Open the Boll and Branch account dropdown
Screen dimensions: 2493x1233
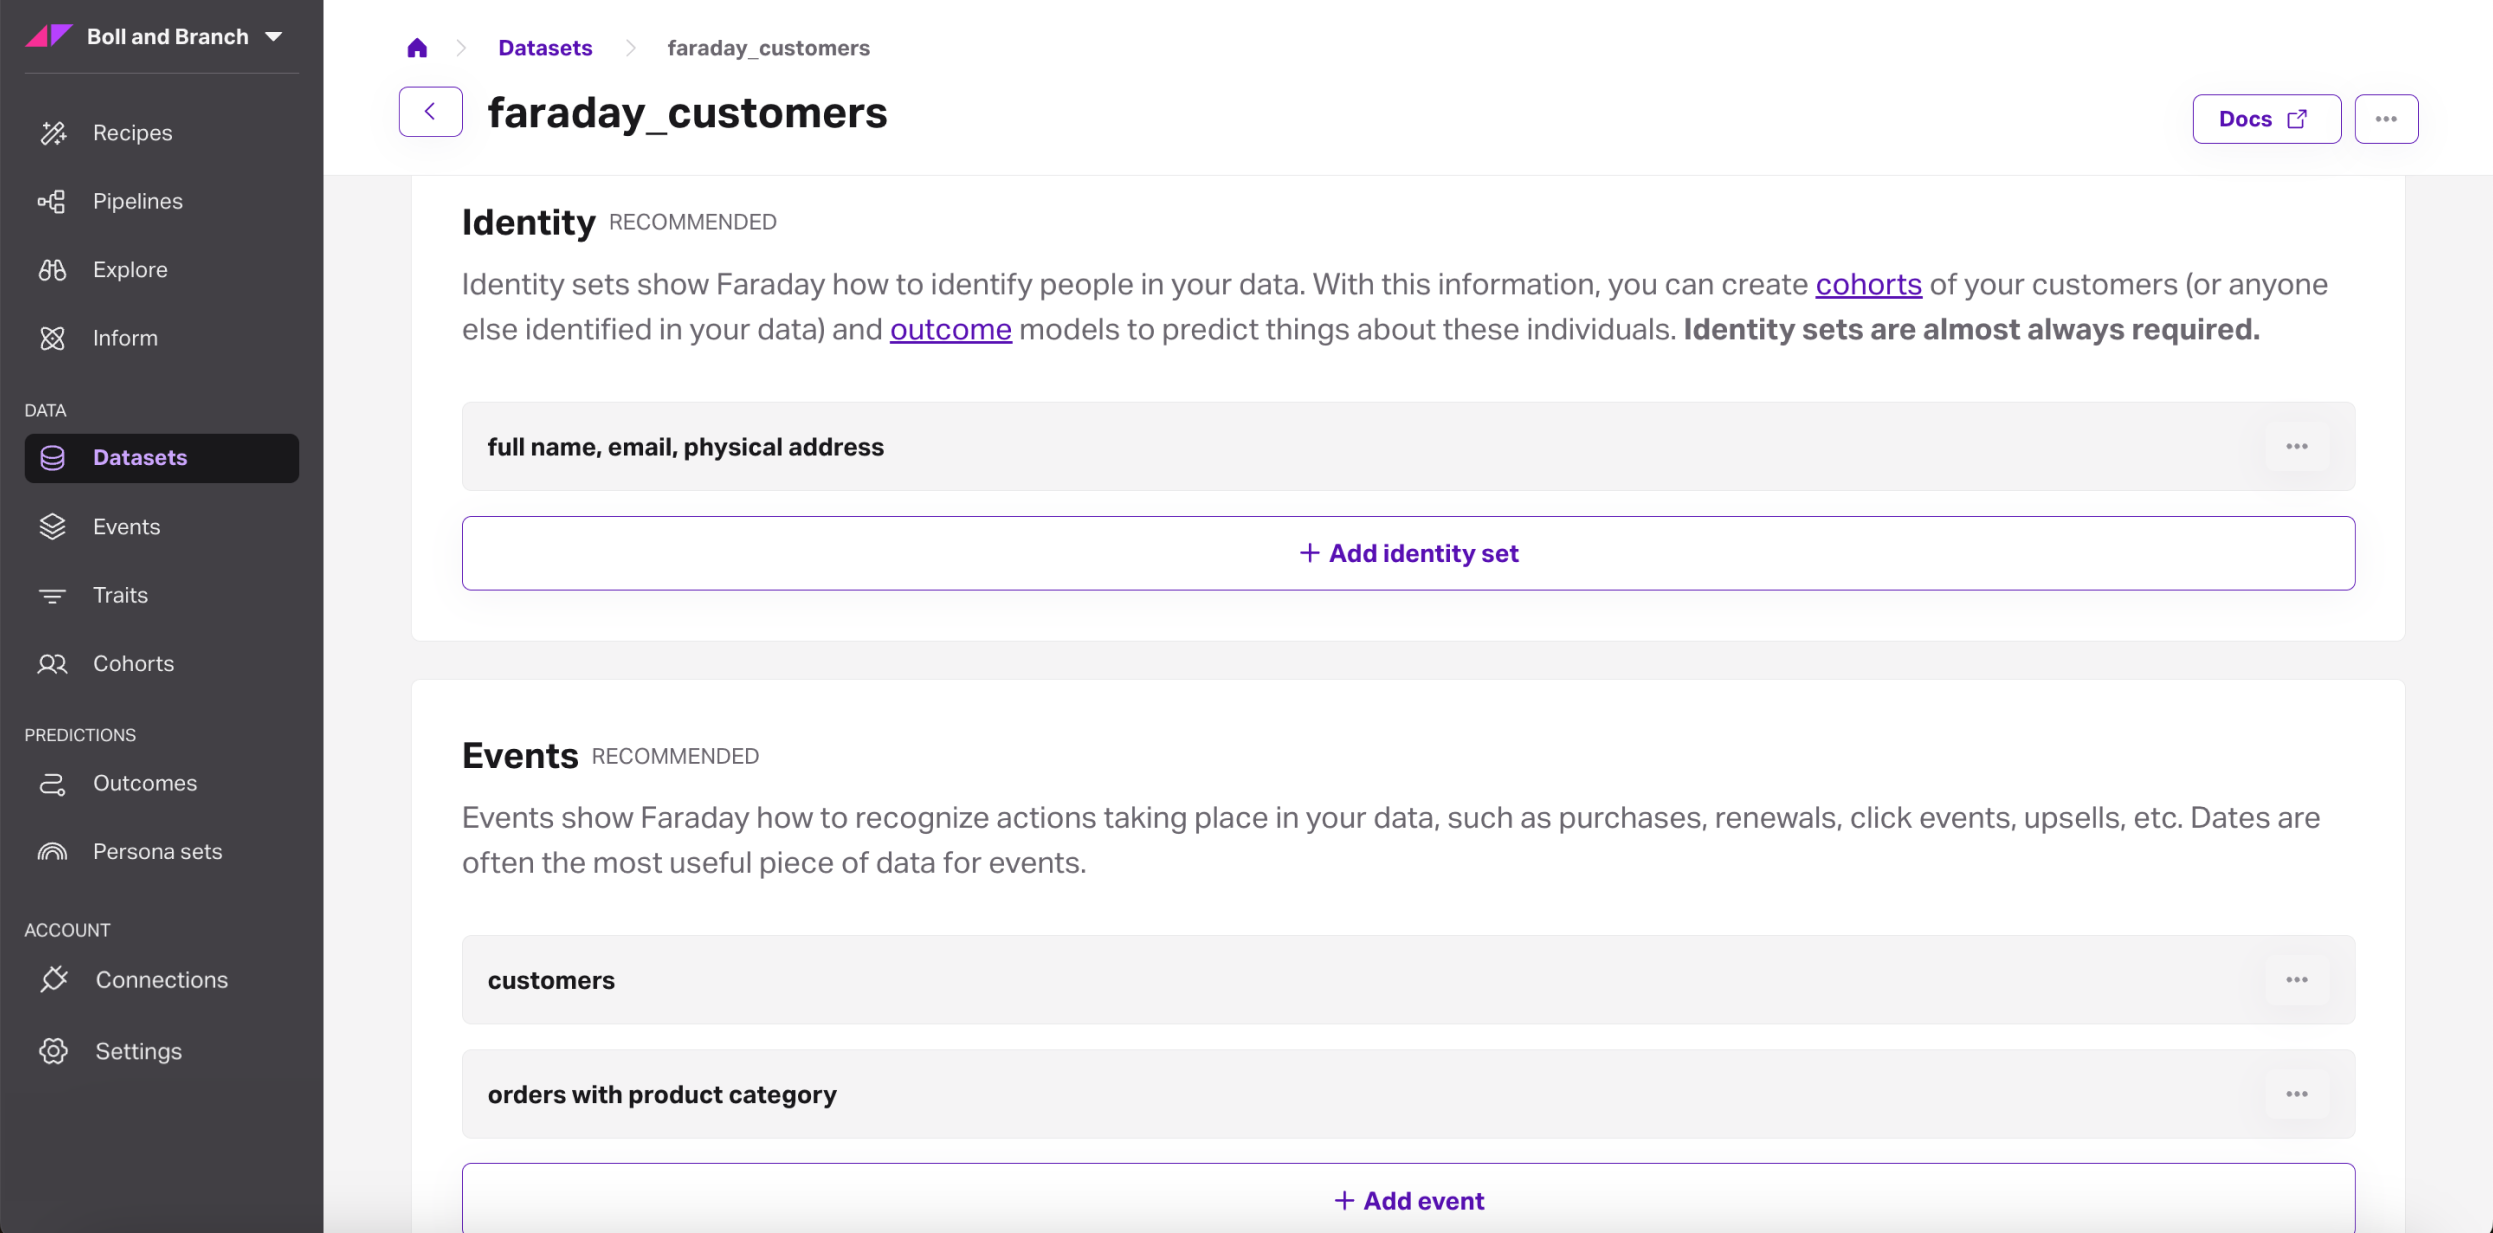point(166,37)
